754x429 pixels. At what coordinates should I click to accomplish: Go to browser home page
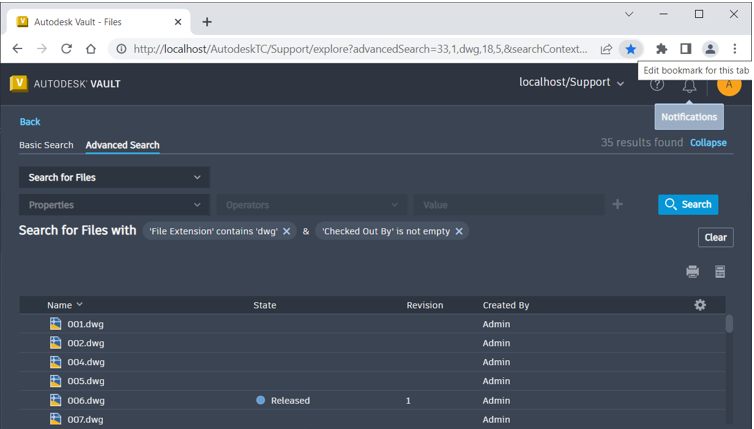tap(91, 49)
